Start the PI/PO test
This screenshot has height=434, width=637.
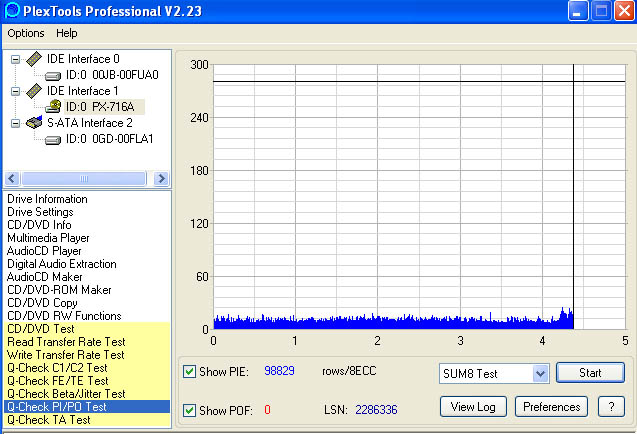point(590,373)
